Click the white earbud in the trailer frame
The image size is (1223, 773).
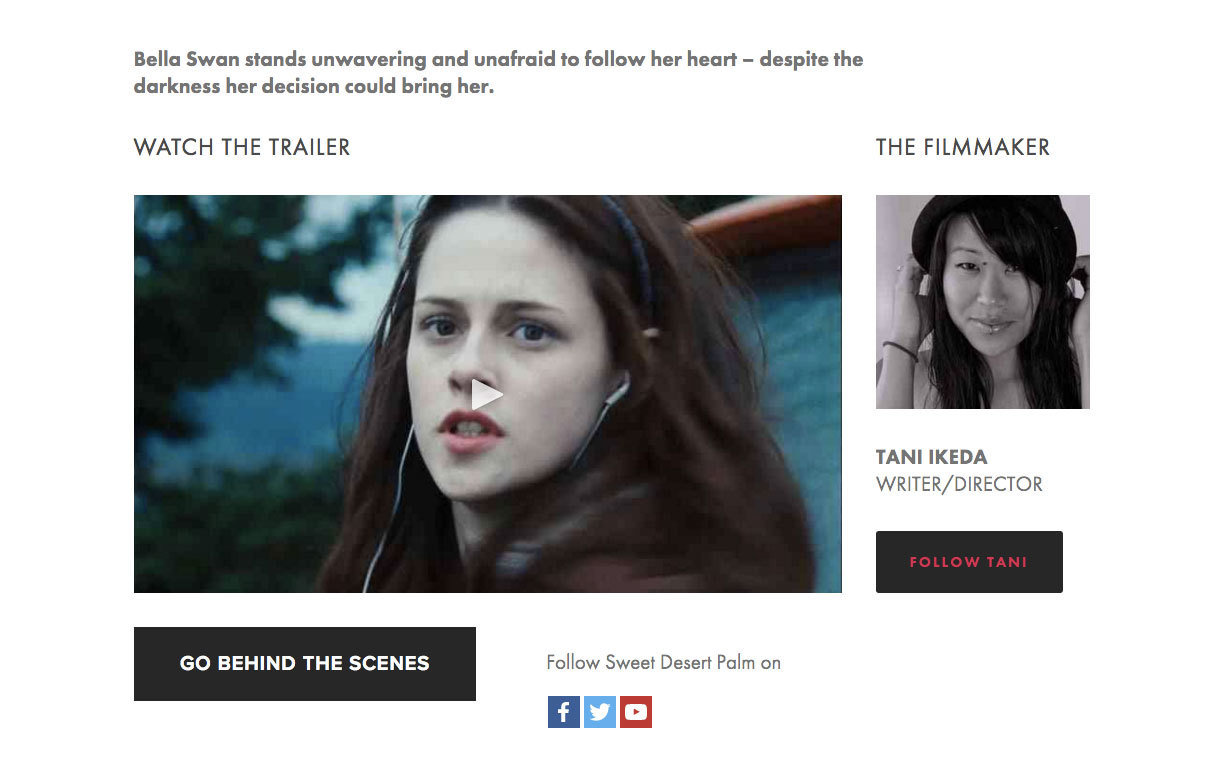click(x=618, y=389)
